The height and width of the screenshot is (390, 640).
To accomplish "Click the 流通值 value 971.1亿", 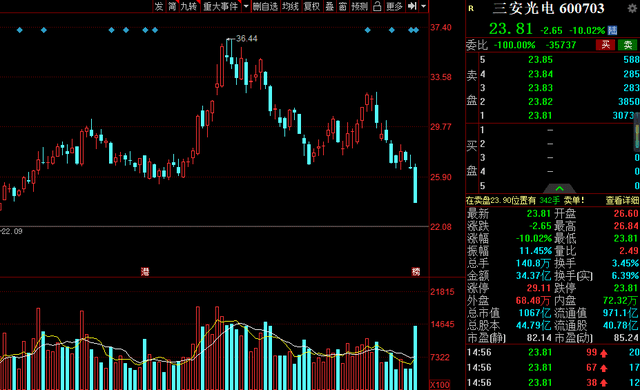I will [x=620, y=313].
